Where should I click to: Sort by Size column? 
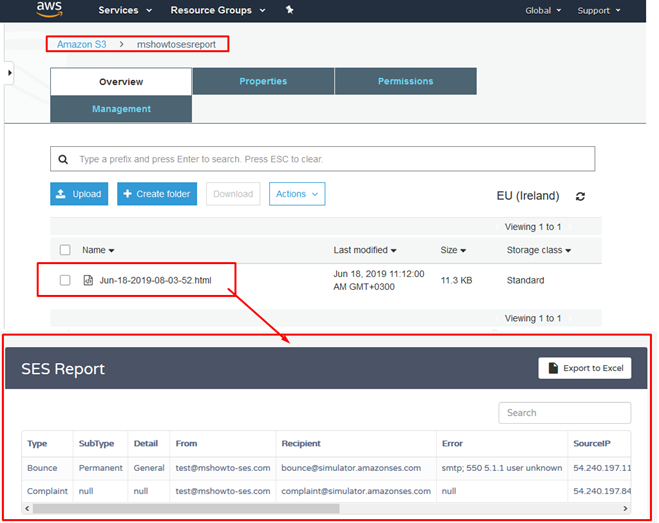coord(453,250)
